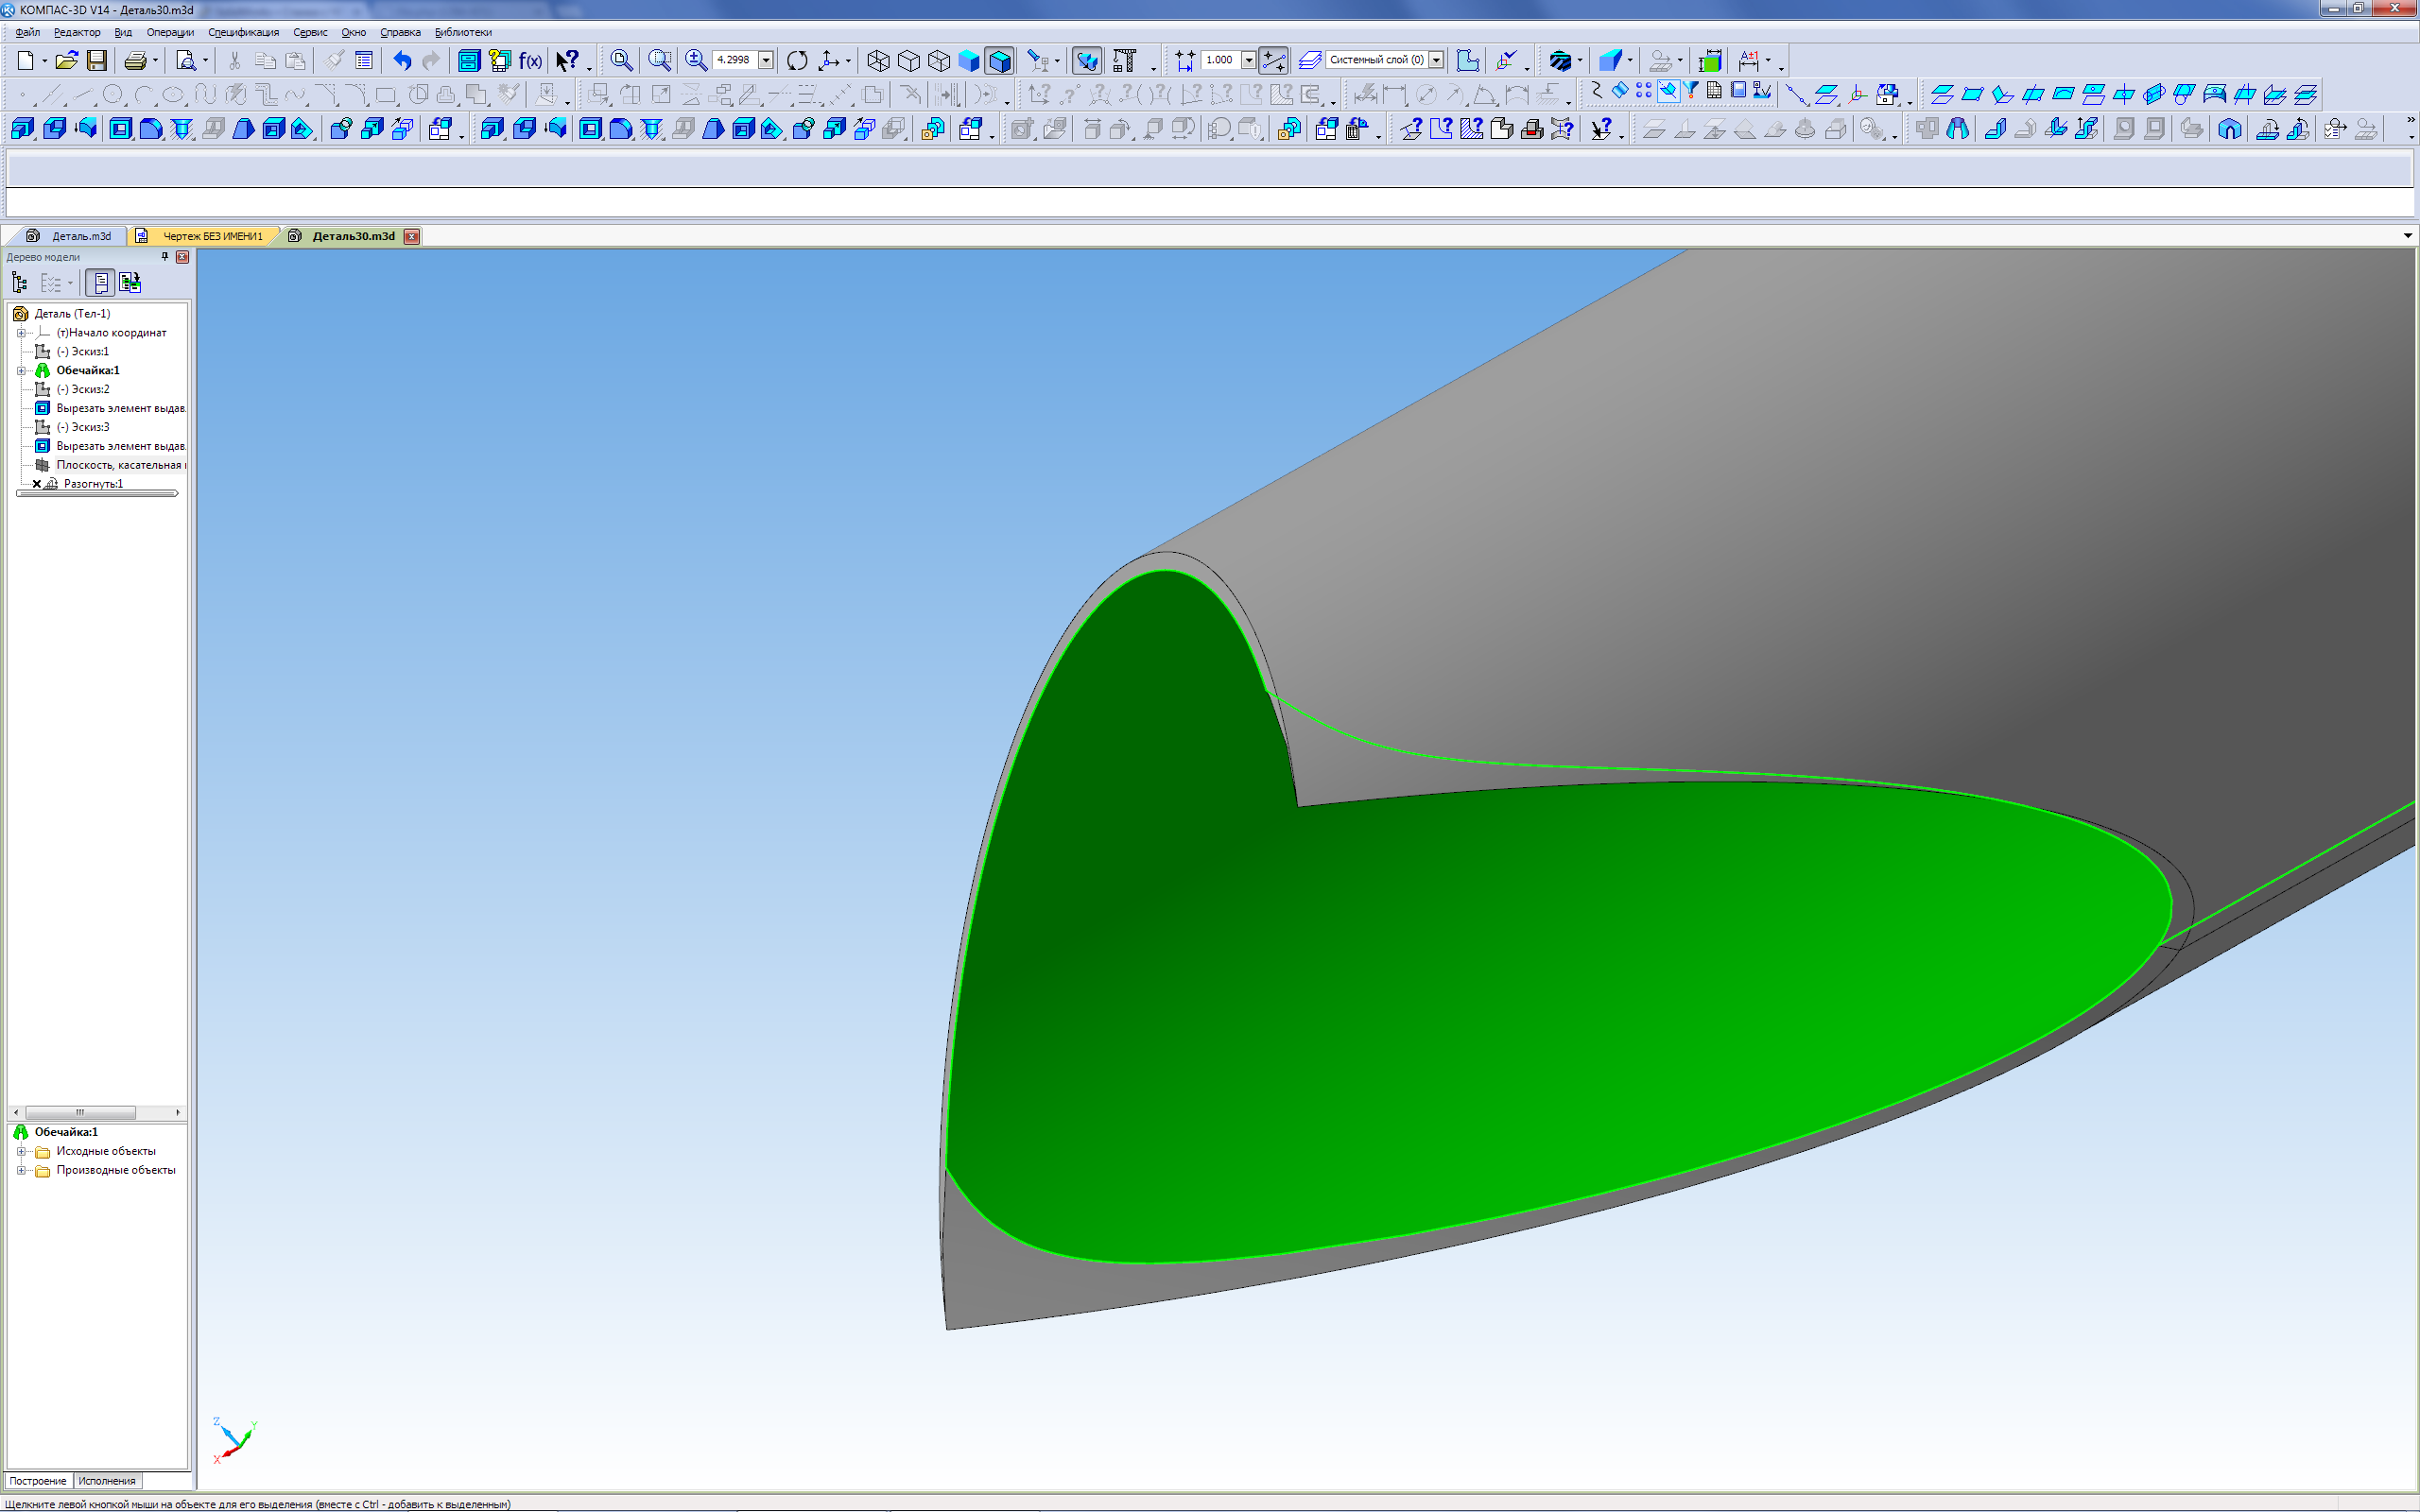Switch to the Чертеж БЕЗ ИМЕНИ1 tab

[x=212, y=236]
